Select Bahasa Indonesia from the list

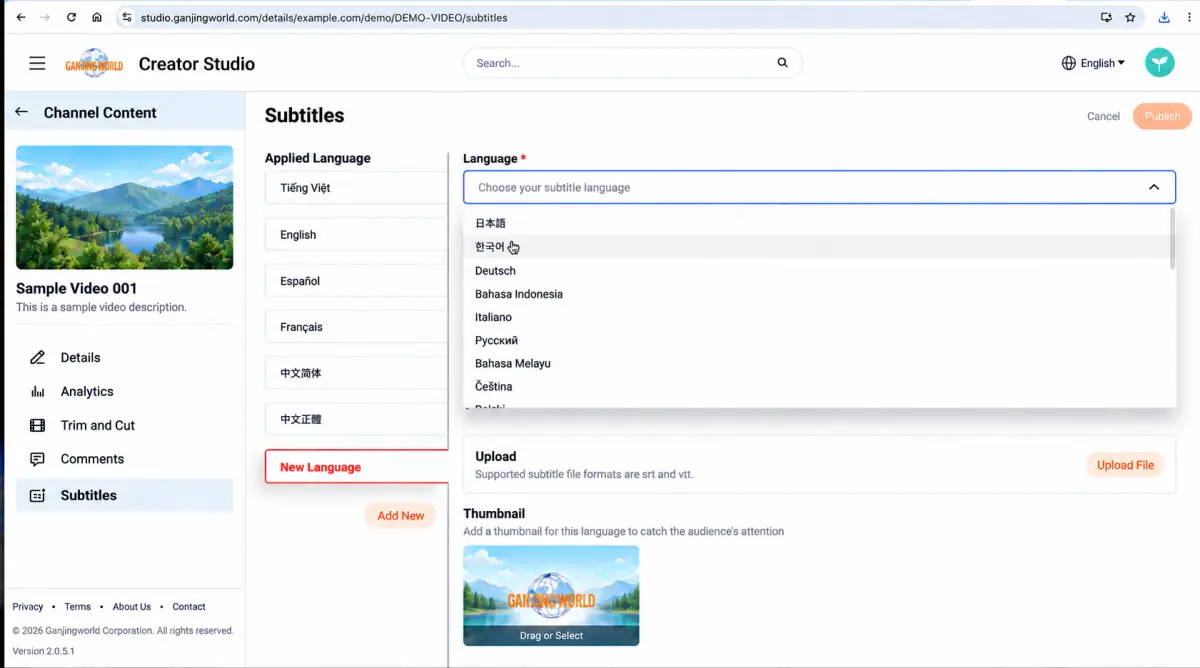click(x=815, y=294)
